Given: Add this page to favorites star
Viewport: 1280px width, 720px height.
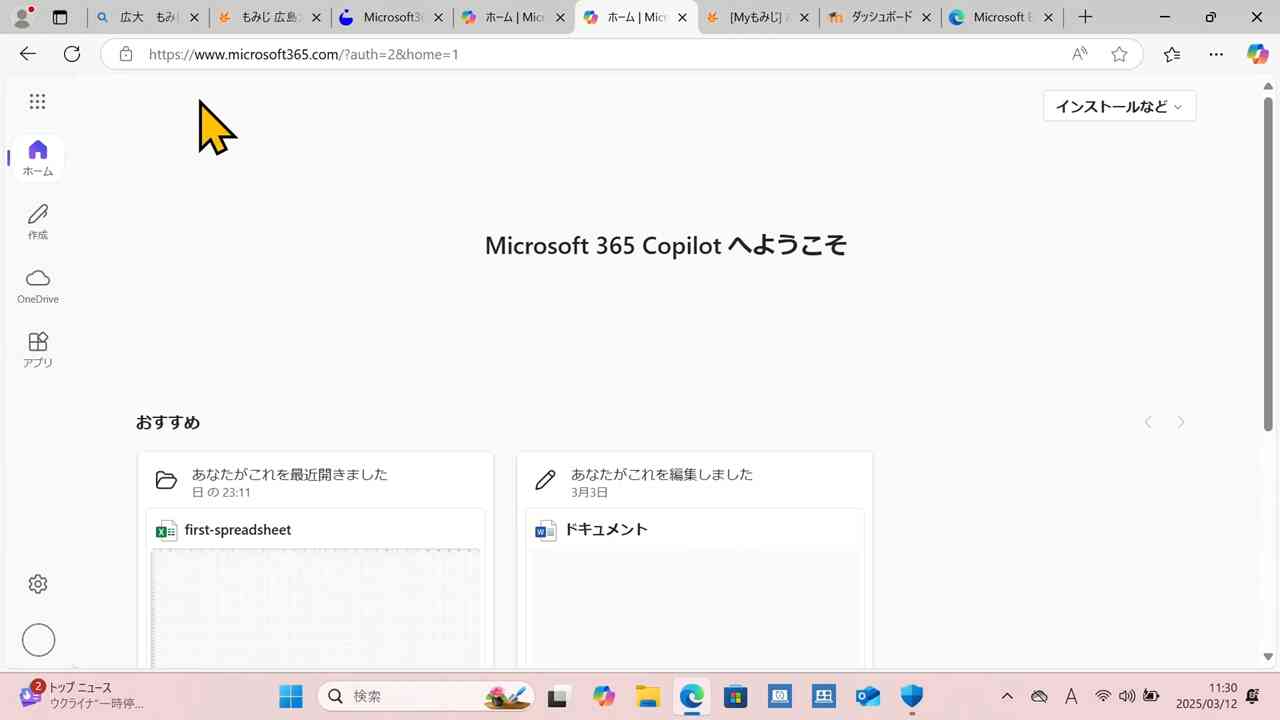Looking at the screenshot, I should click(x=1119, y=54).
